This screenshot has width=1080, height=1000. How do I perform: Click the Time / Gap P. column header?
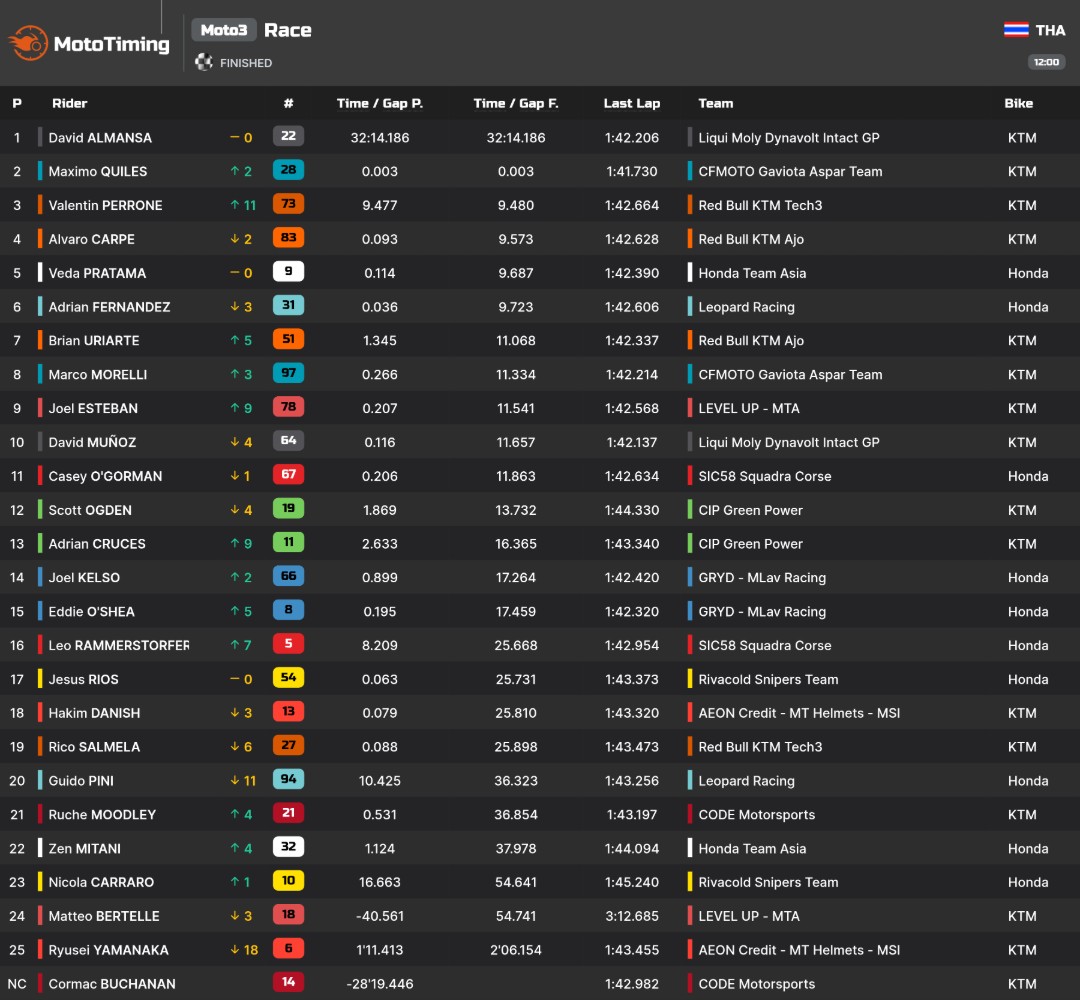[380, 103]
